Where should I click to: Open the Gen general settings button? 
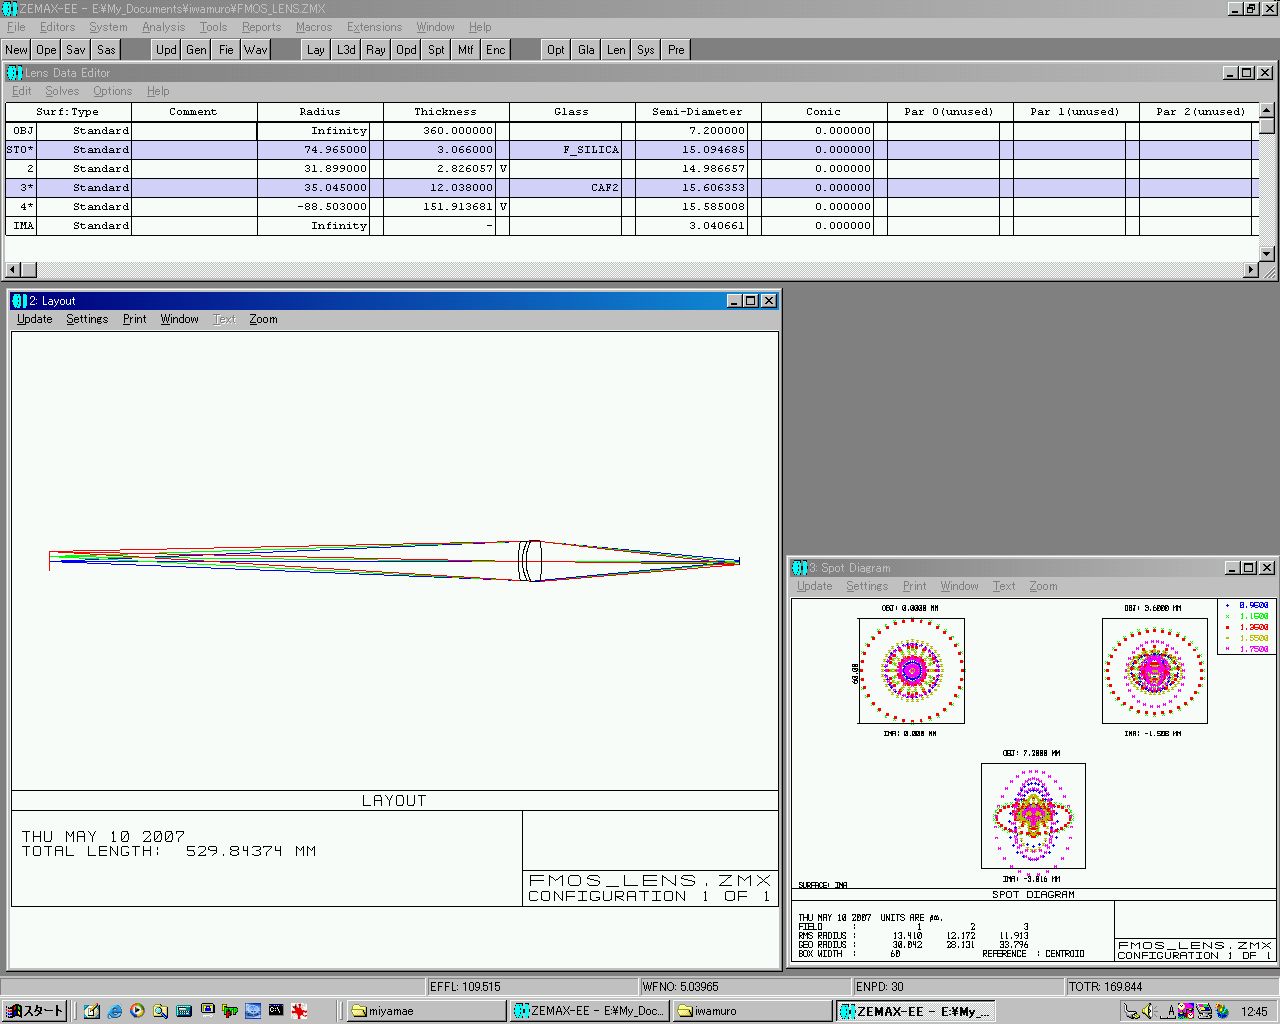coord(196,50)
